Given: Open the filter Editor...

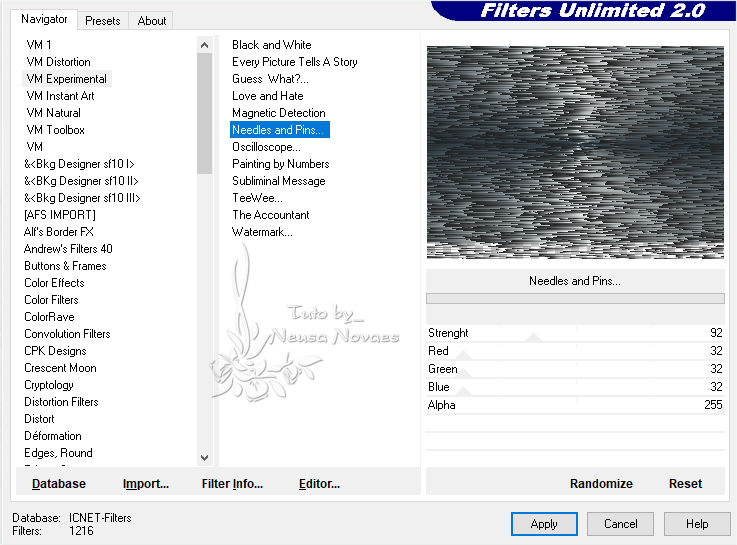Looking at the screenshot, I should (x=319, y=483).
